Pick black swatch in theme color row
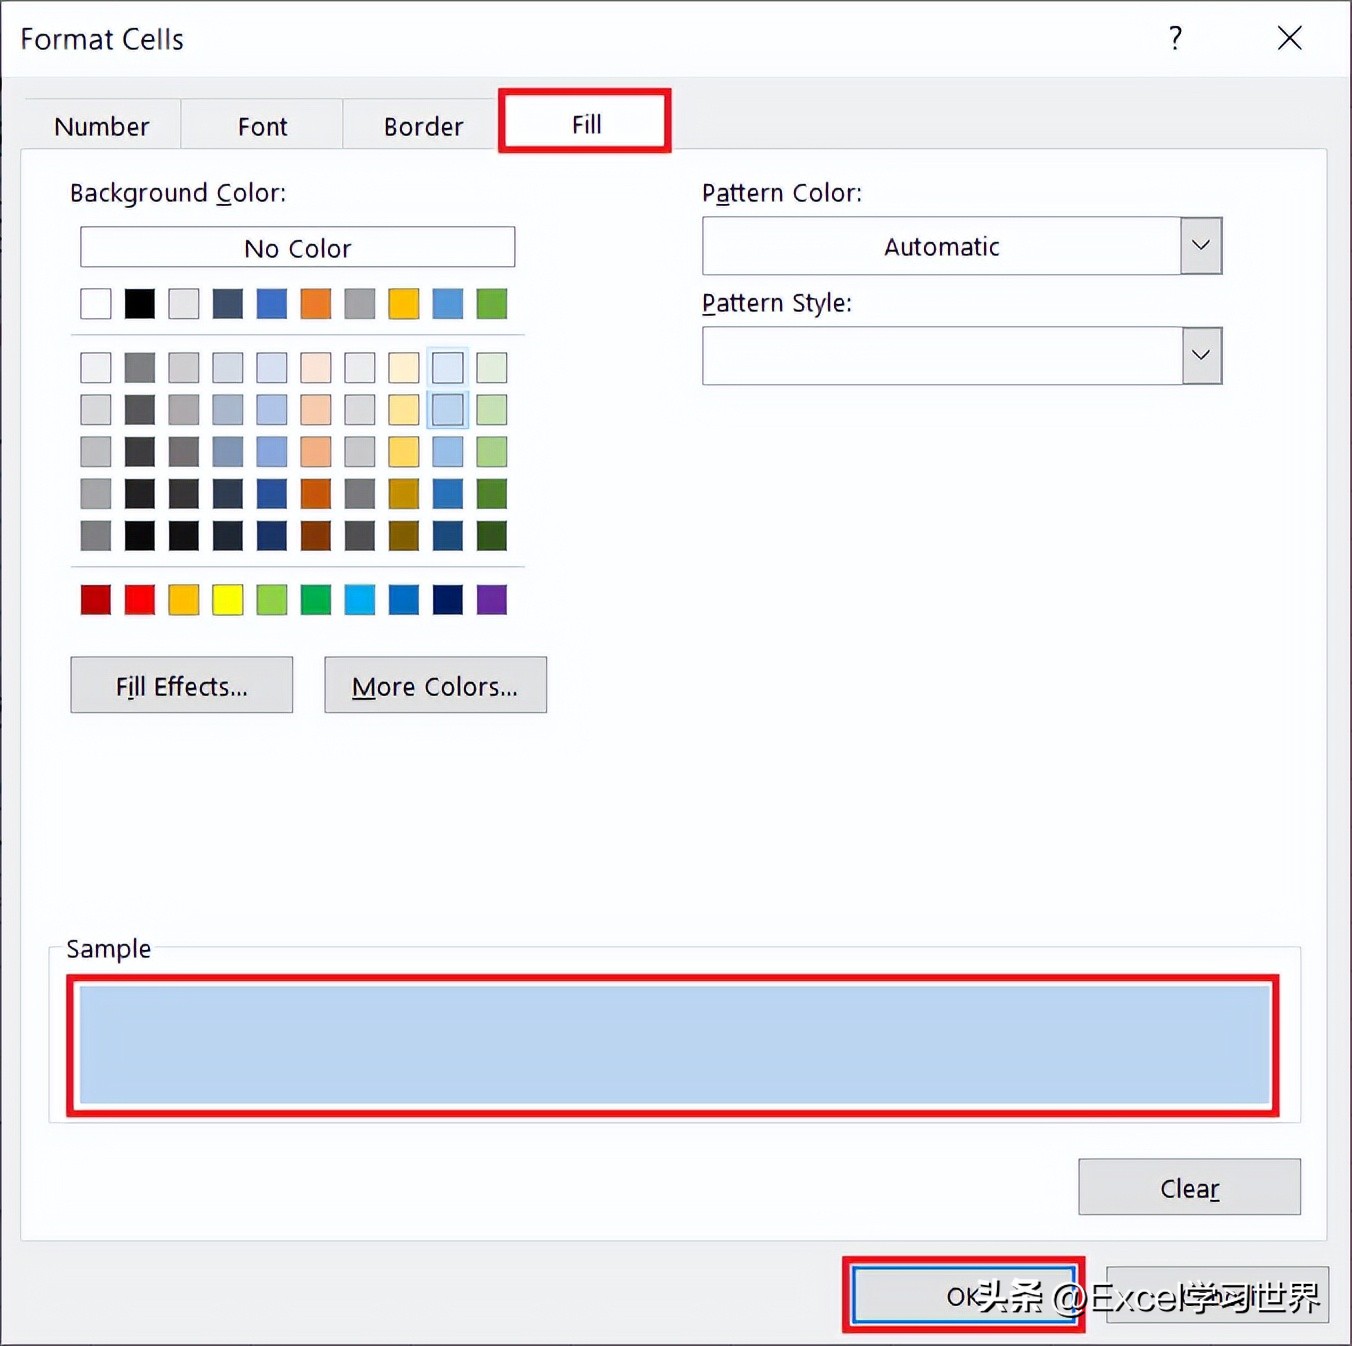 tap(140, 303)
